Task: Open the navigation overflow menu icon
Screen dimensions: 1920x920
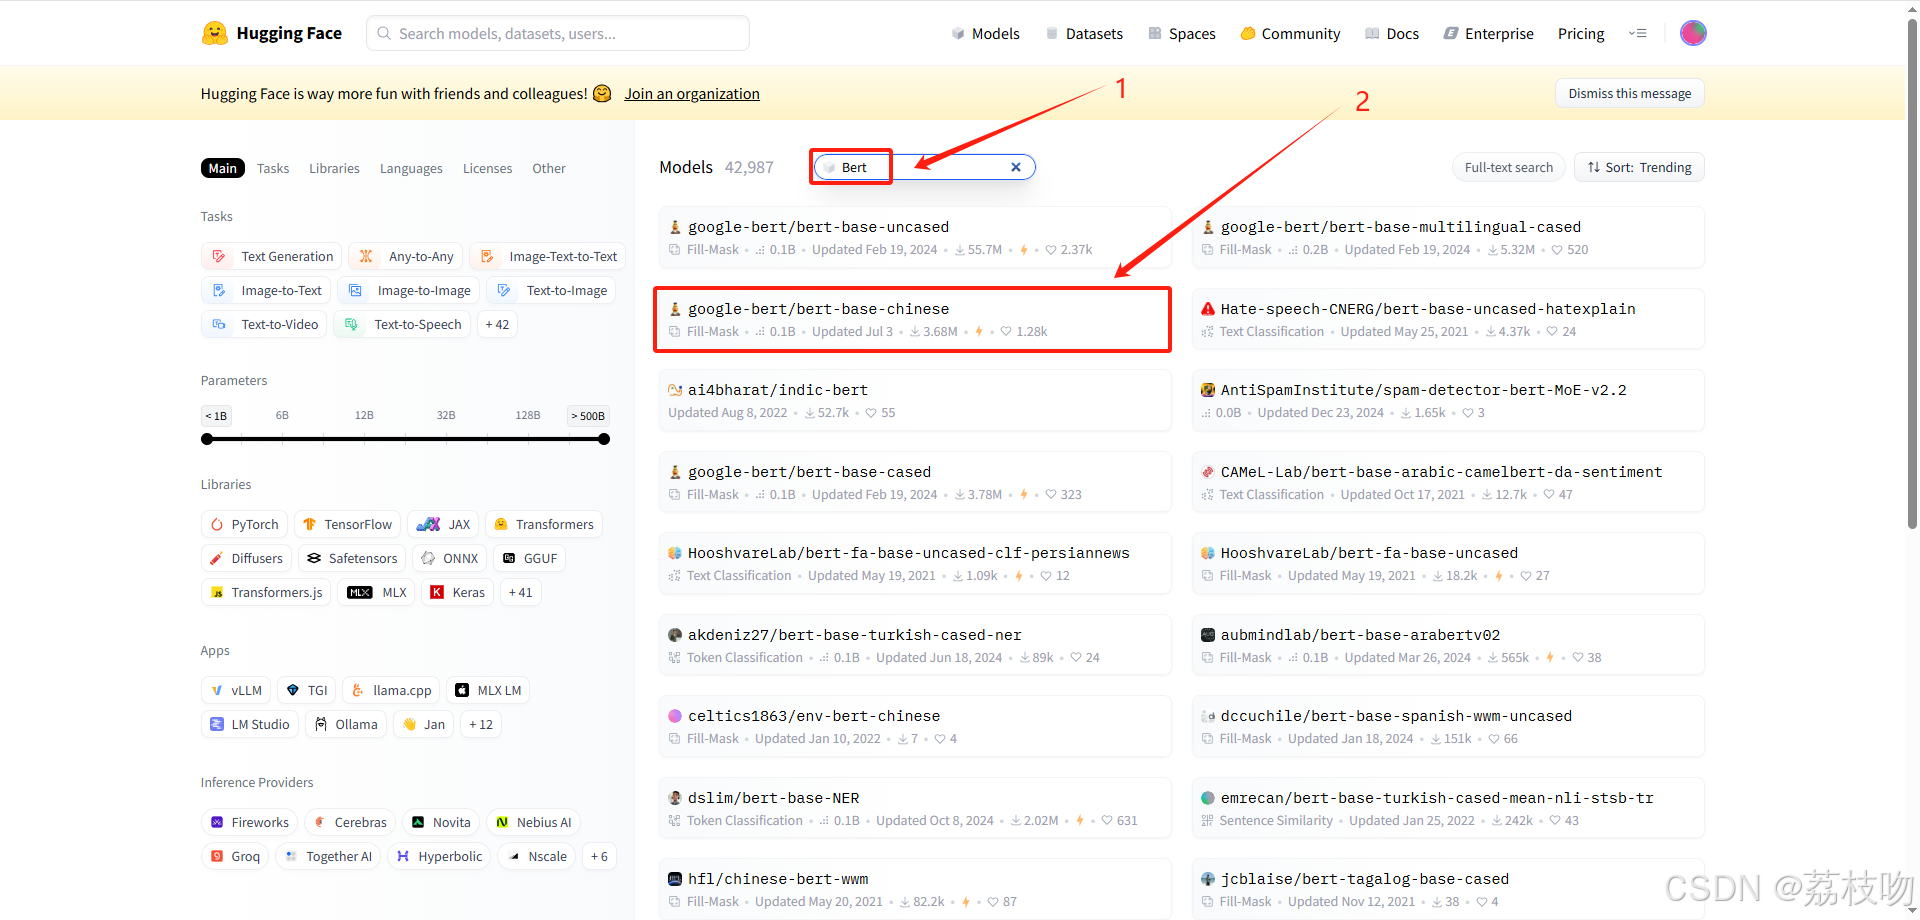Action: point(1637,33)
